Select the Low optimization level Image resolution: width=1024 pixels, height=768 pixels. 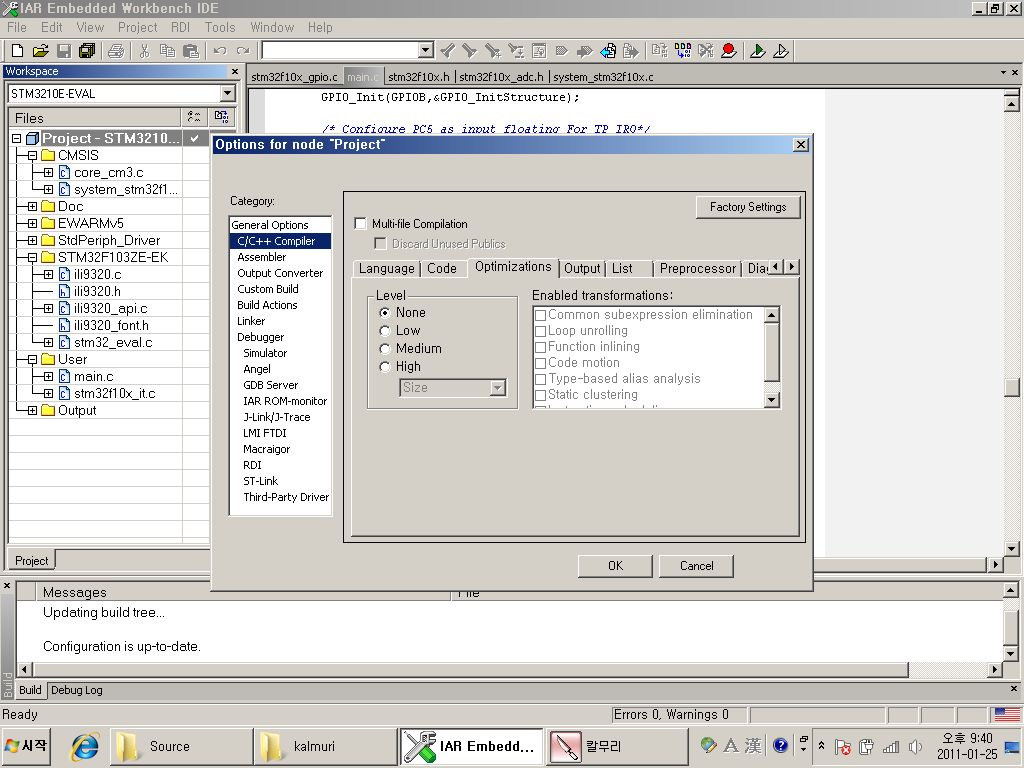pos(385,331)
